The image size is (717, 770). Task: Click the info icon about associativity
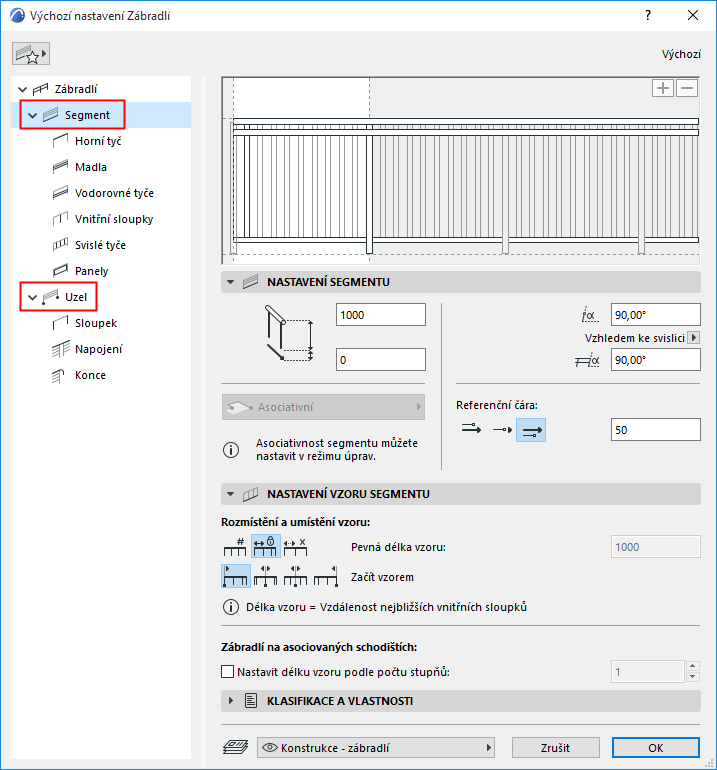click(x=231, y=450)
